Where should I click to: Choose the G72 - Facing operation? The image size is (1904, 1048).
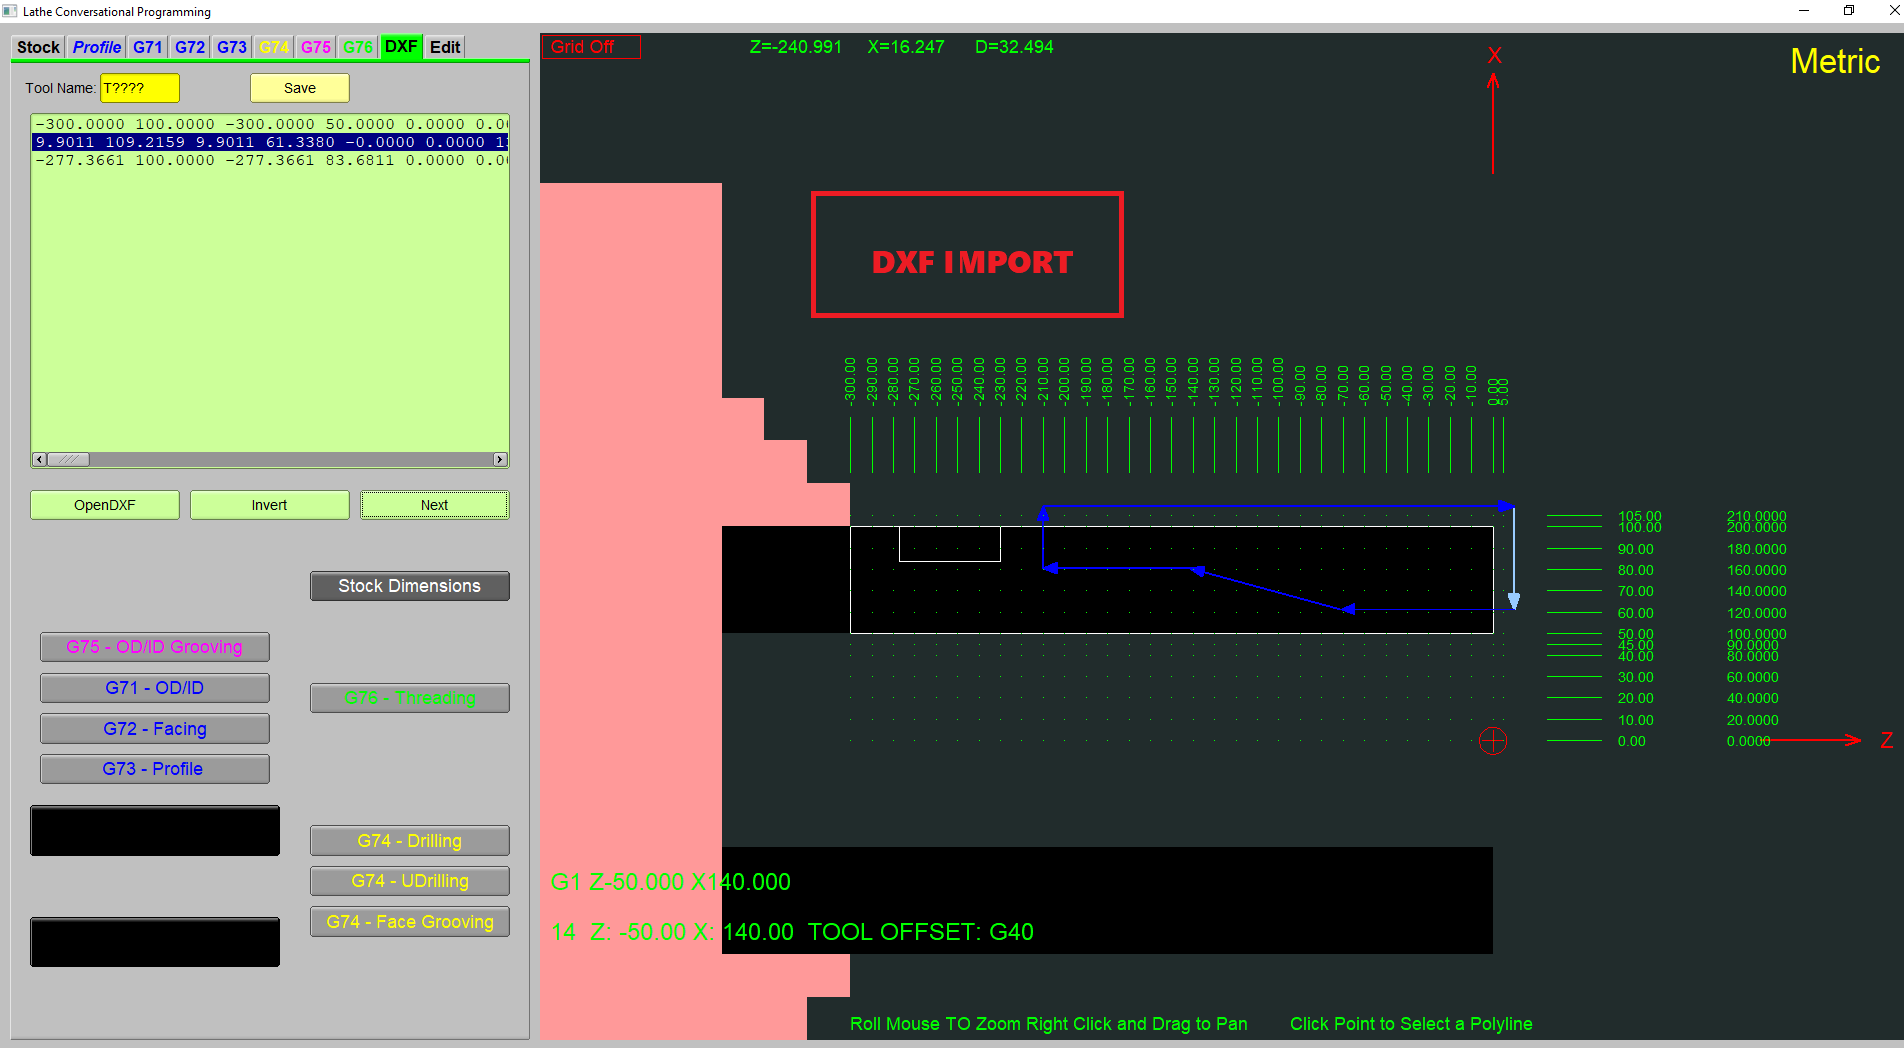tap(155, 729)
